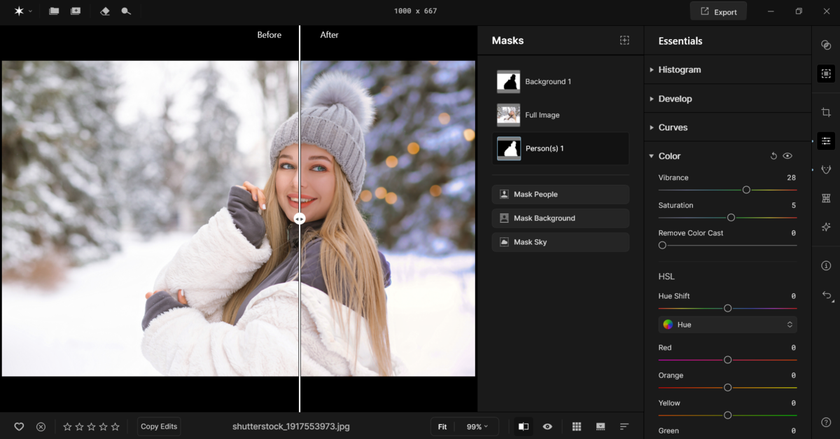
Task: Click the image library icon in top toolbar
Action: tap(76, 11)
